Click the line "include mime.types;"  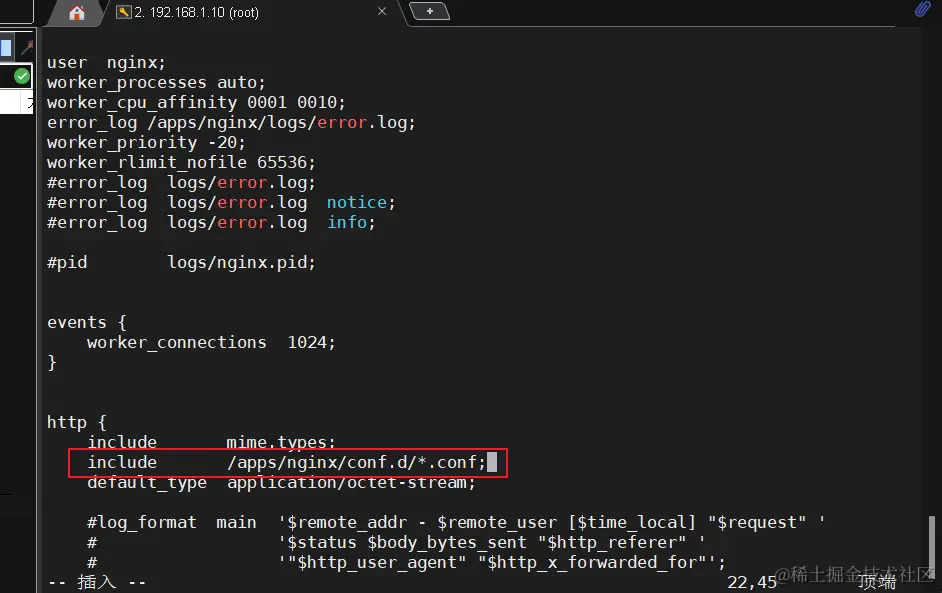tap(211, 442)
